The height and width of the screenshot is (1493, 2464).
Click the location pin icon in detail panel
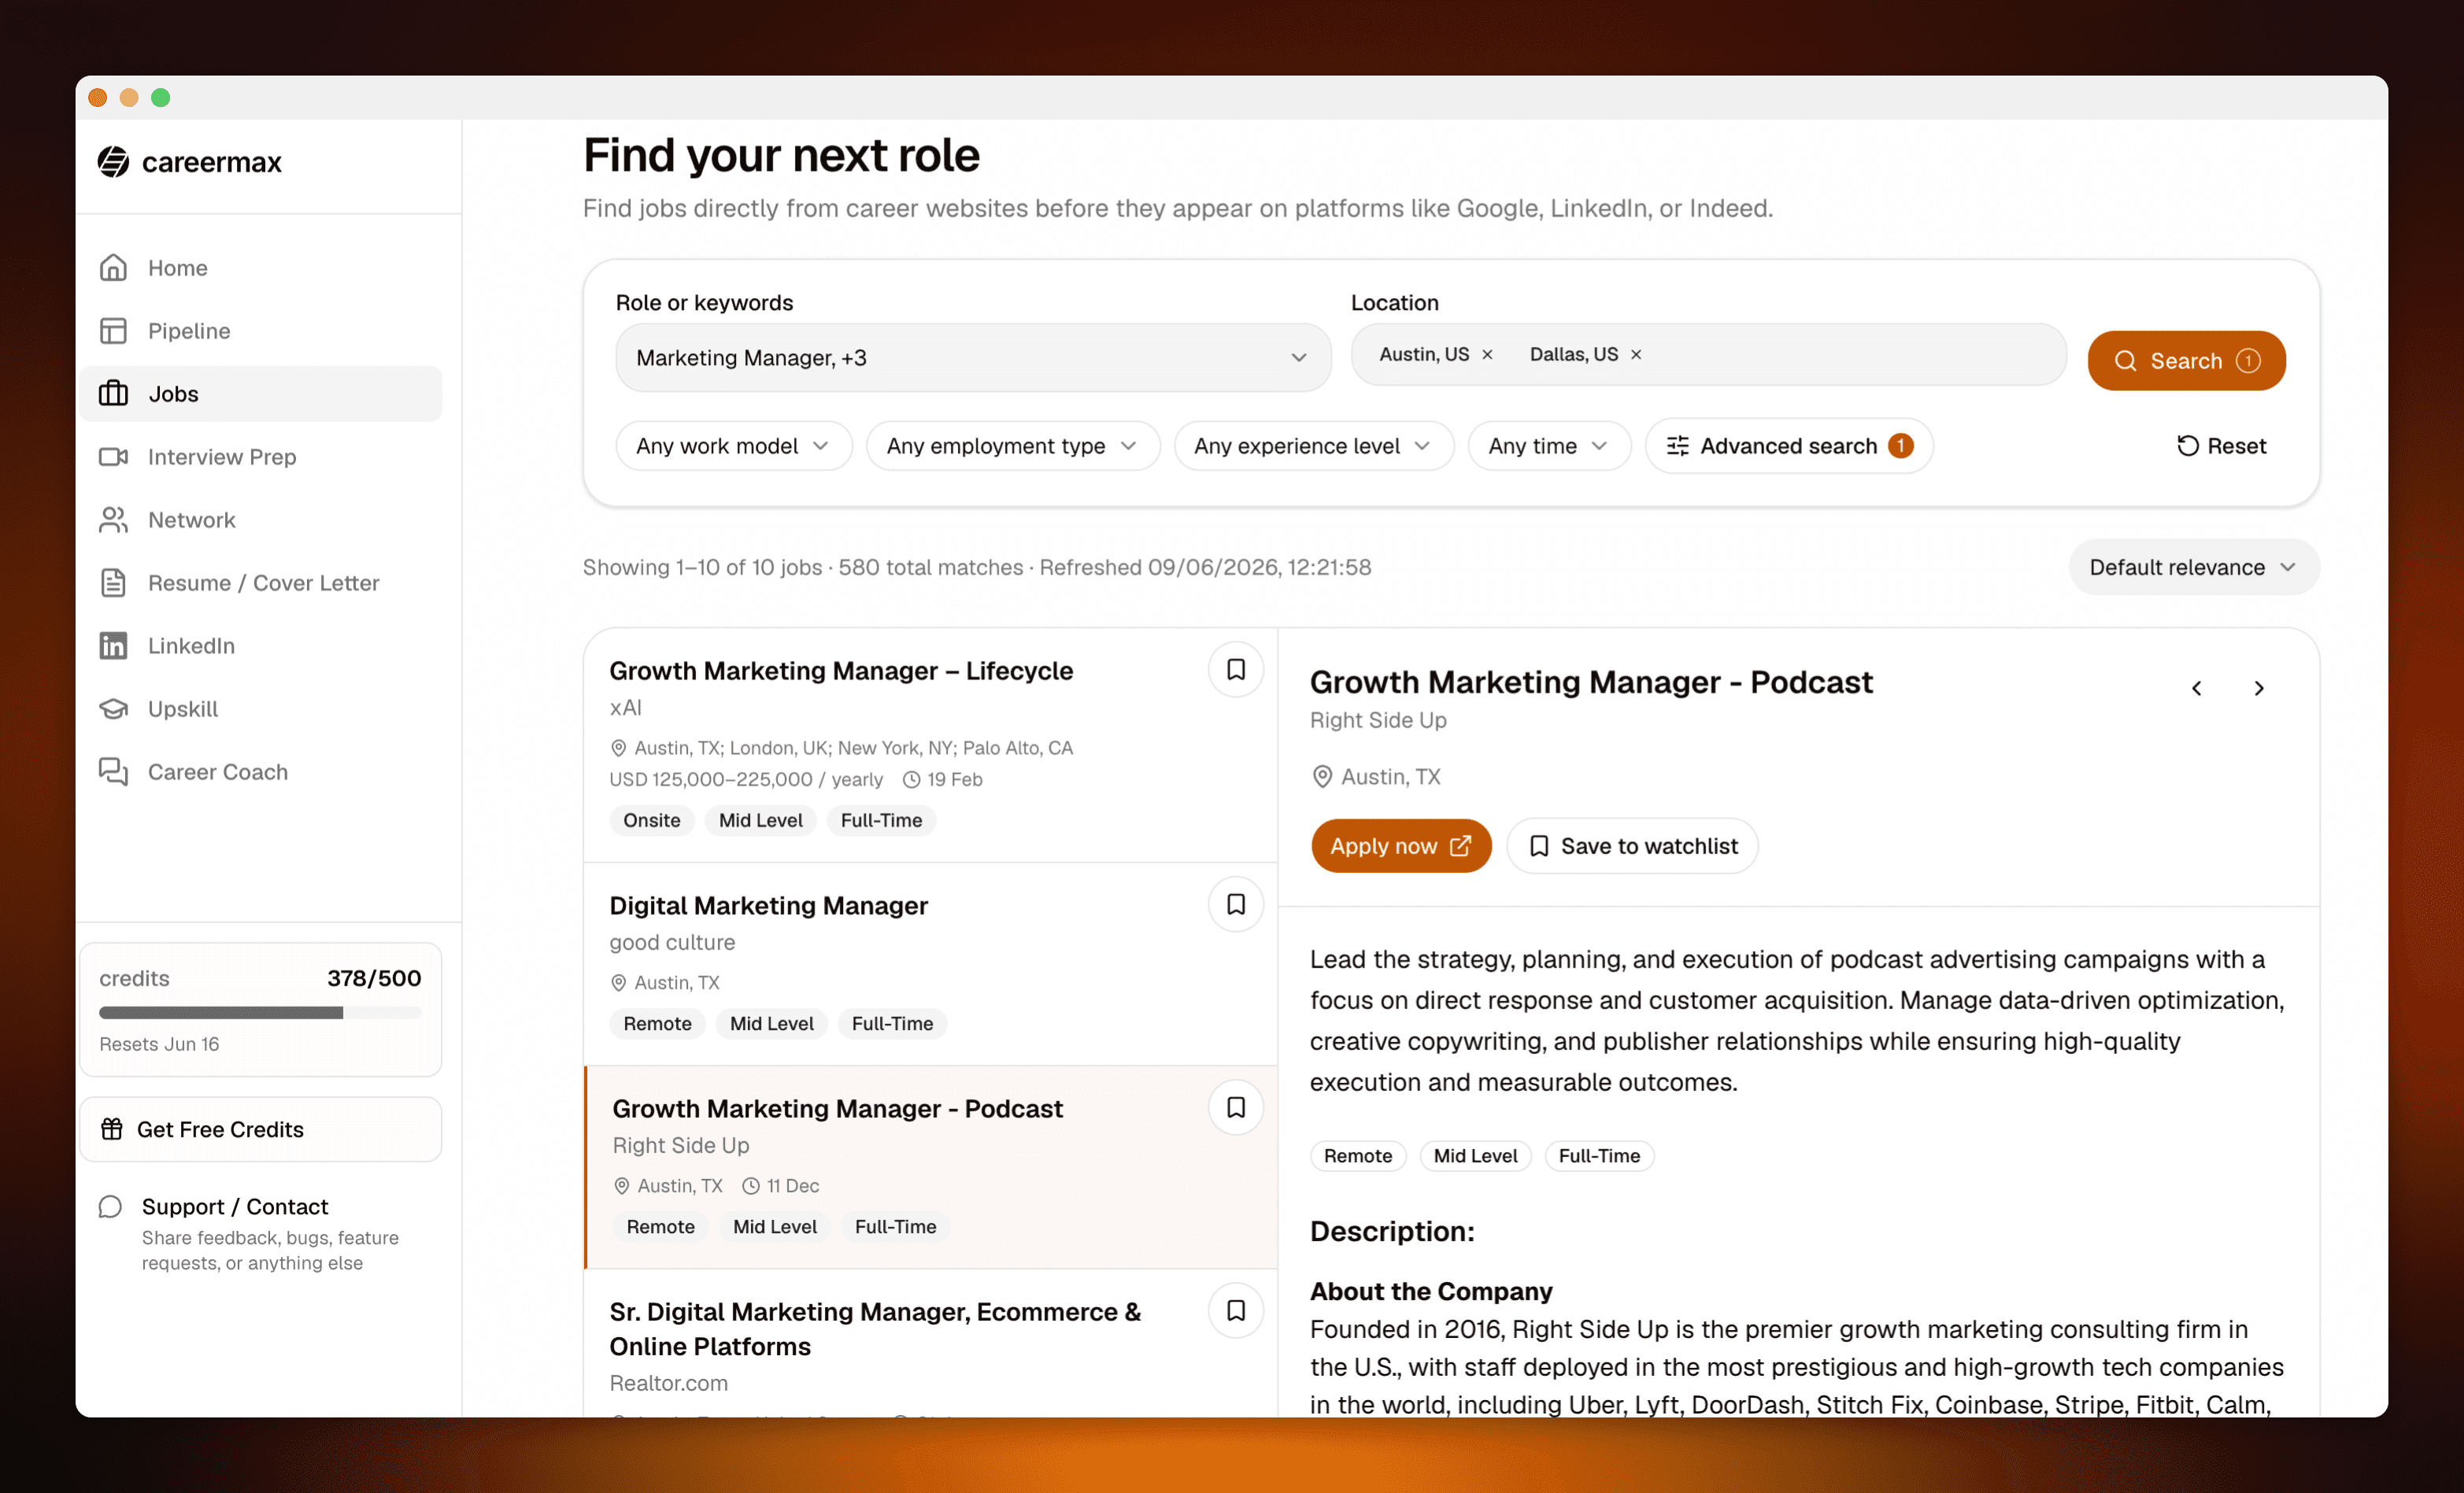[1322, 777]
